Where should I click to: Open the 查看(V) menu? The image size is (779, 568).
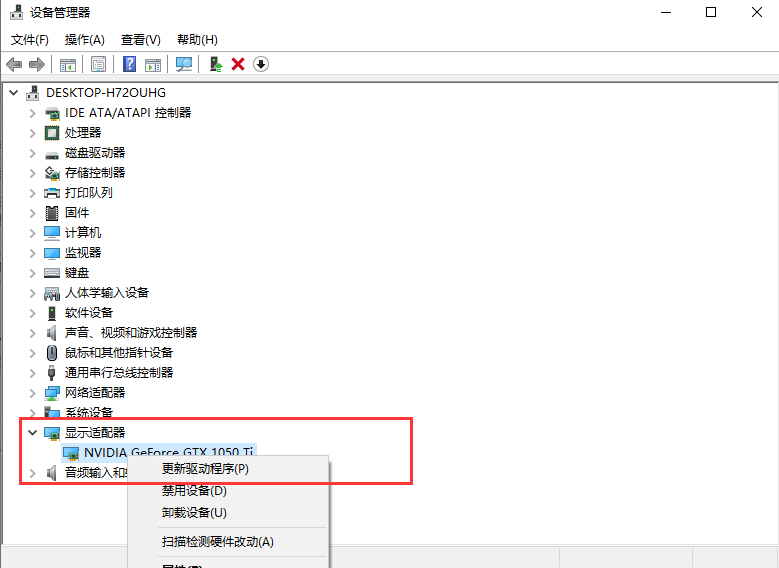[140, 40]
